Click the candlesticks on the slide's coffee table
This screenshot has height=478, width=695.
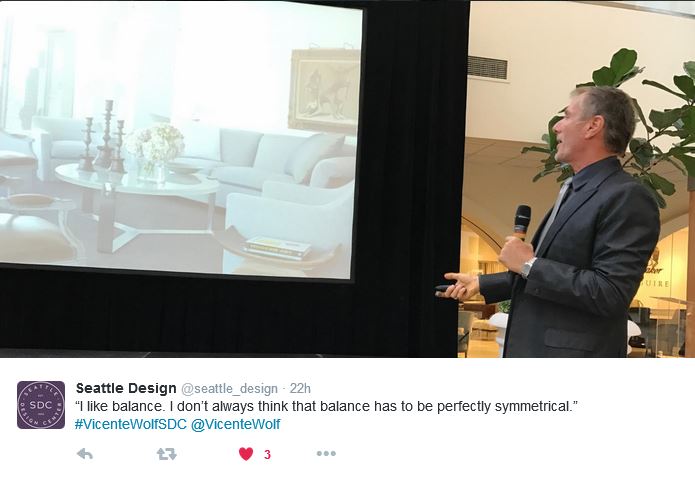pos(103,136)
